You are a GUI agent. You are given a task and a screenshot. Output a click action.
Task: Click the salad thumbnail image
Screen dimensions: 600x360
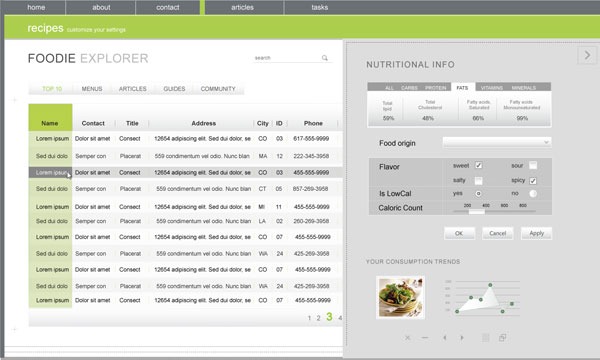pos(400,297)
